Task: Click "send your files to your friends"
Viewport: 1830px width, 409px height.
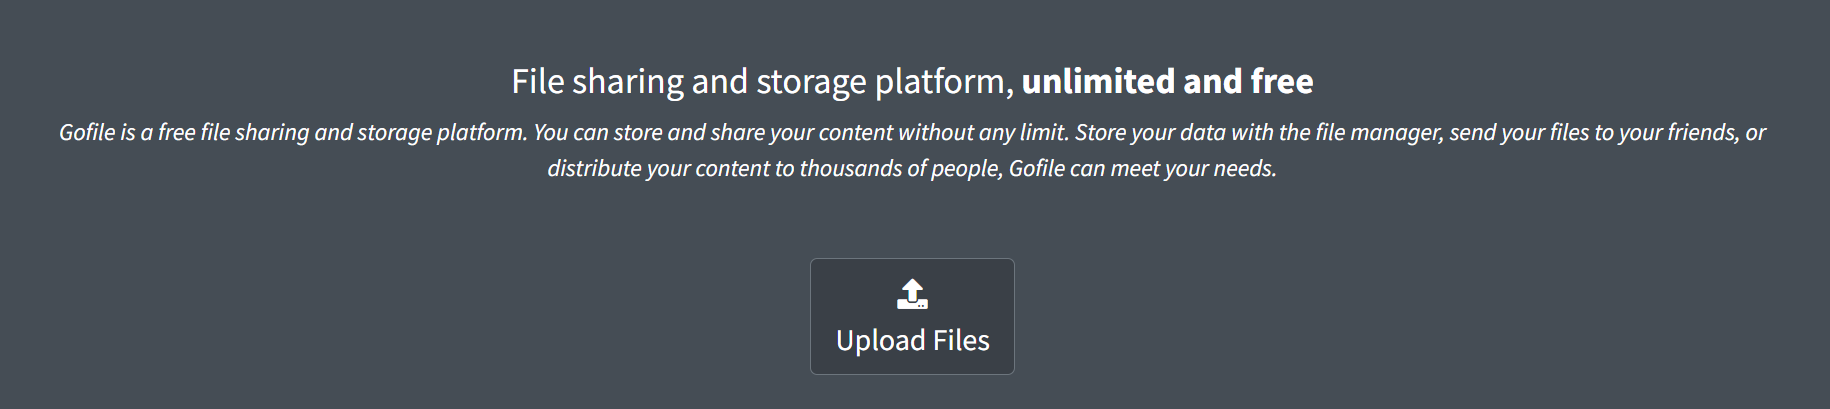Action: (1594, 133)
